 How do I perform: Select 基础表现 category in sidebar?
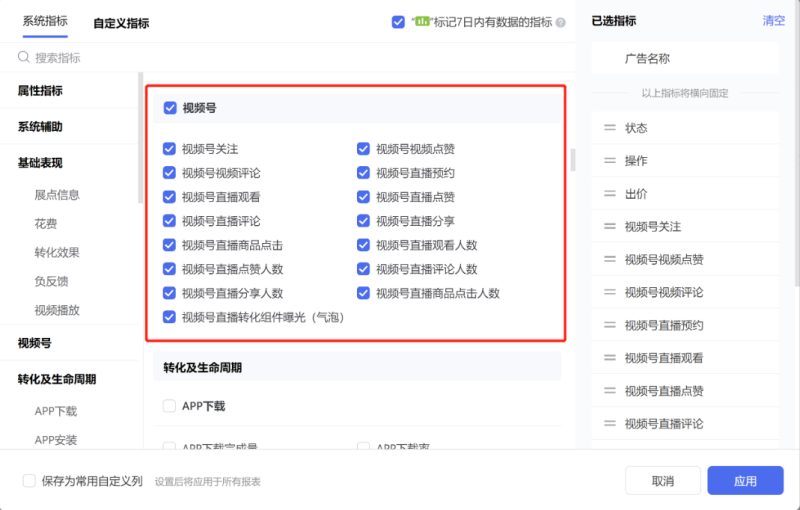tap(40, 163)
